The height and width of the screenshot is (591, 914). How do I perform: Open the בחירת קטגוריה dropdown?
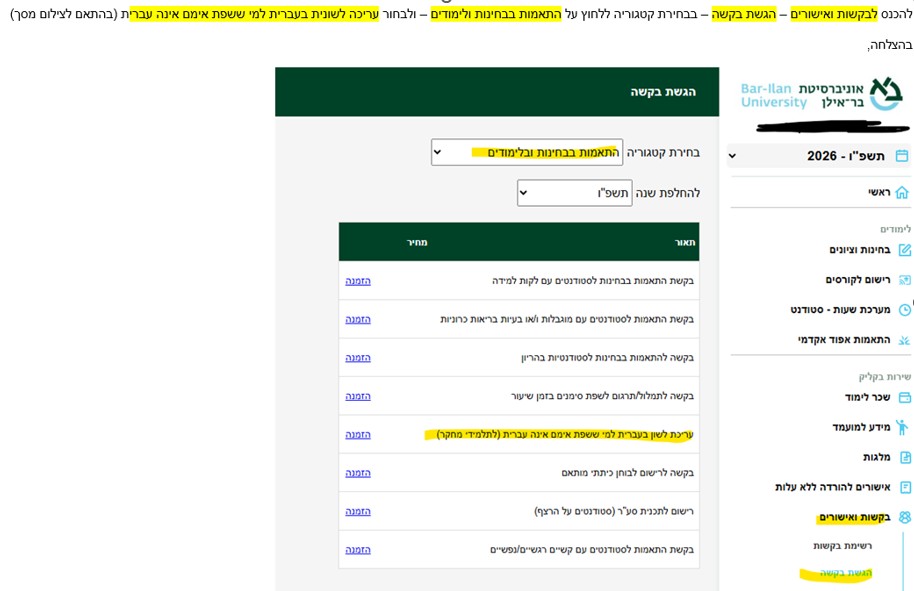tap(527, 152)
